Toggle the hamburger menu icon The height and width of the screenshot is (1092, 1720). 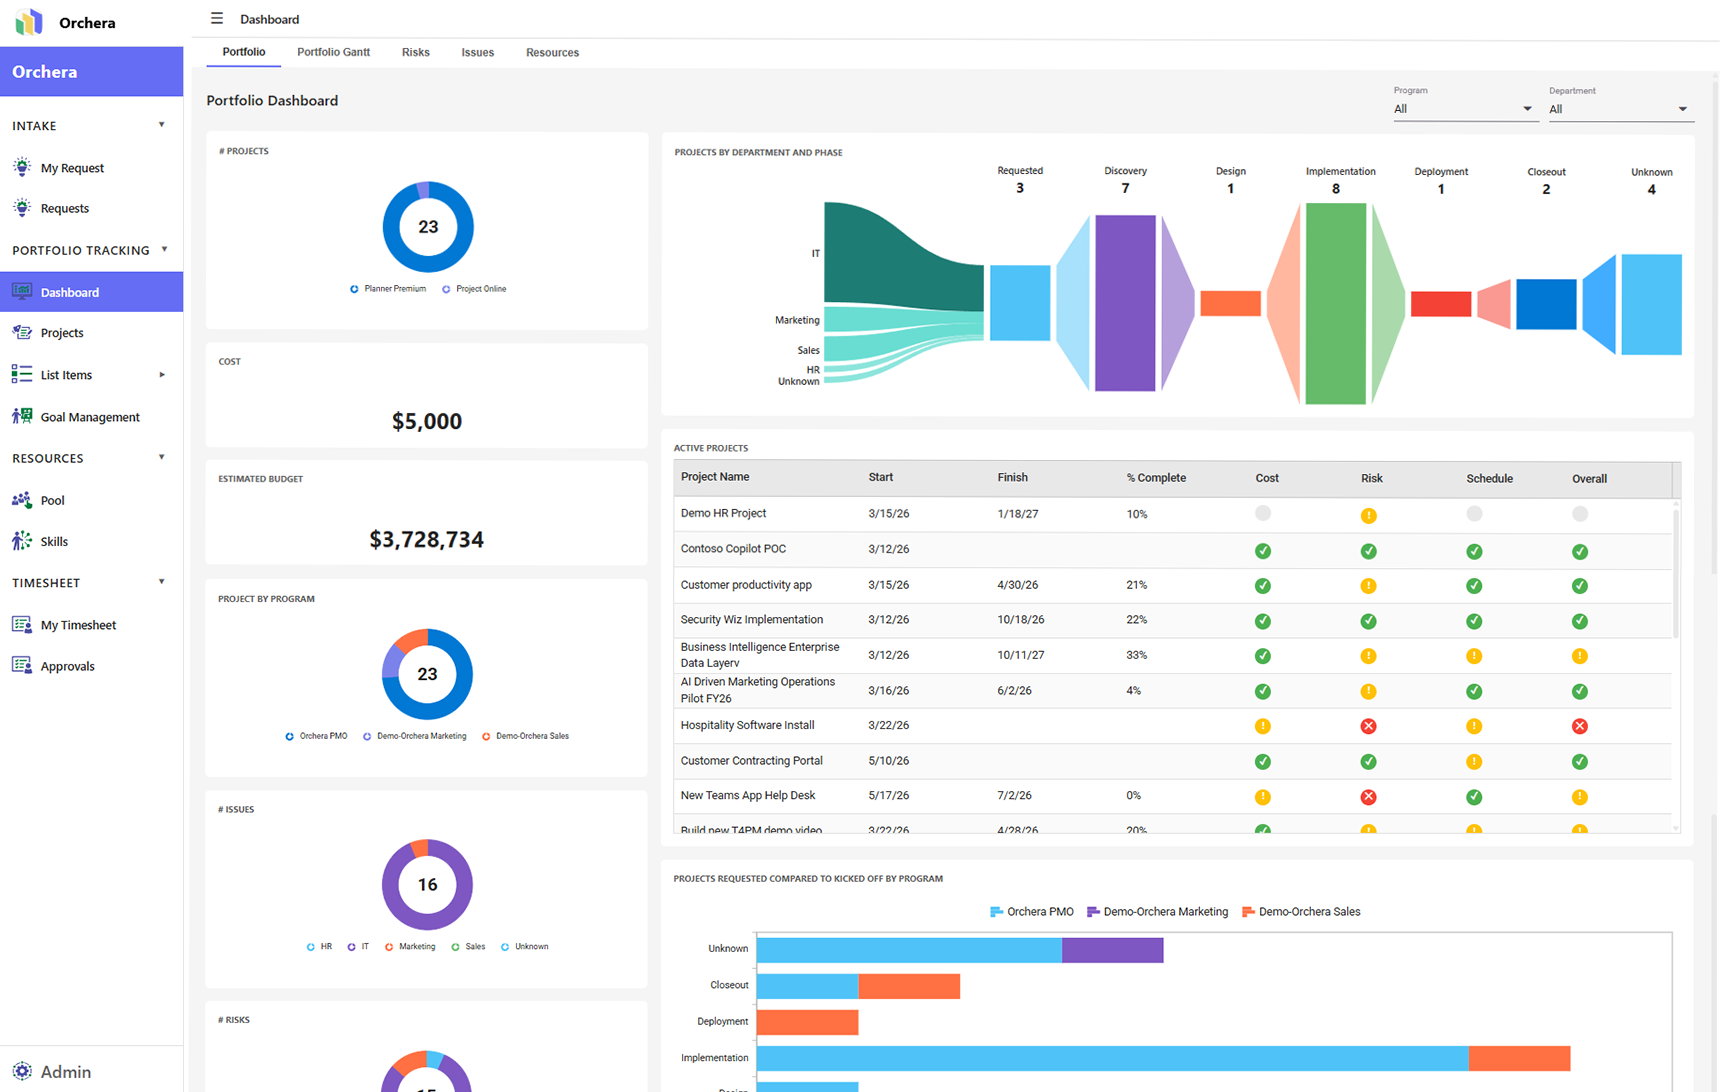217,18
